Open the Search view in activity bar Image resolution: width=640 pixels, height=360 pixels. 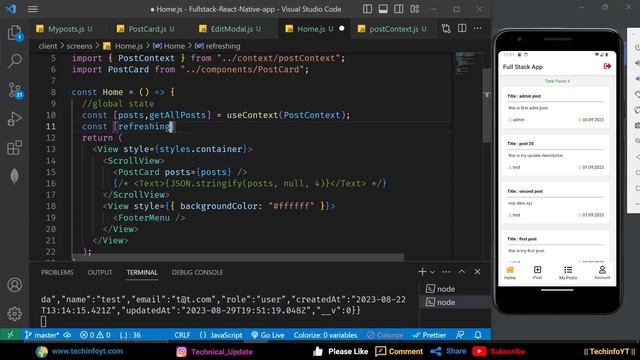[x=15, y=61]
